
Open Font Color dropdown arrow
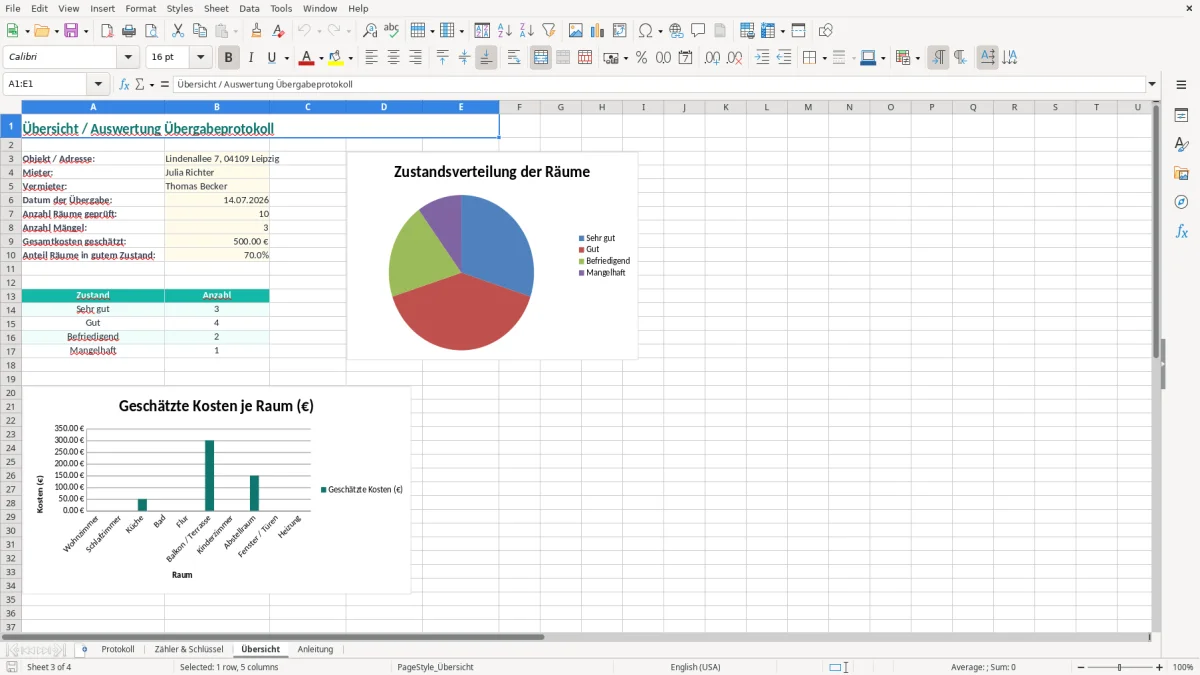click(x=321, y=58)
